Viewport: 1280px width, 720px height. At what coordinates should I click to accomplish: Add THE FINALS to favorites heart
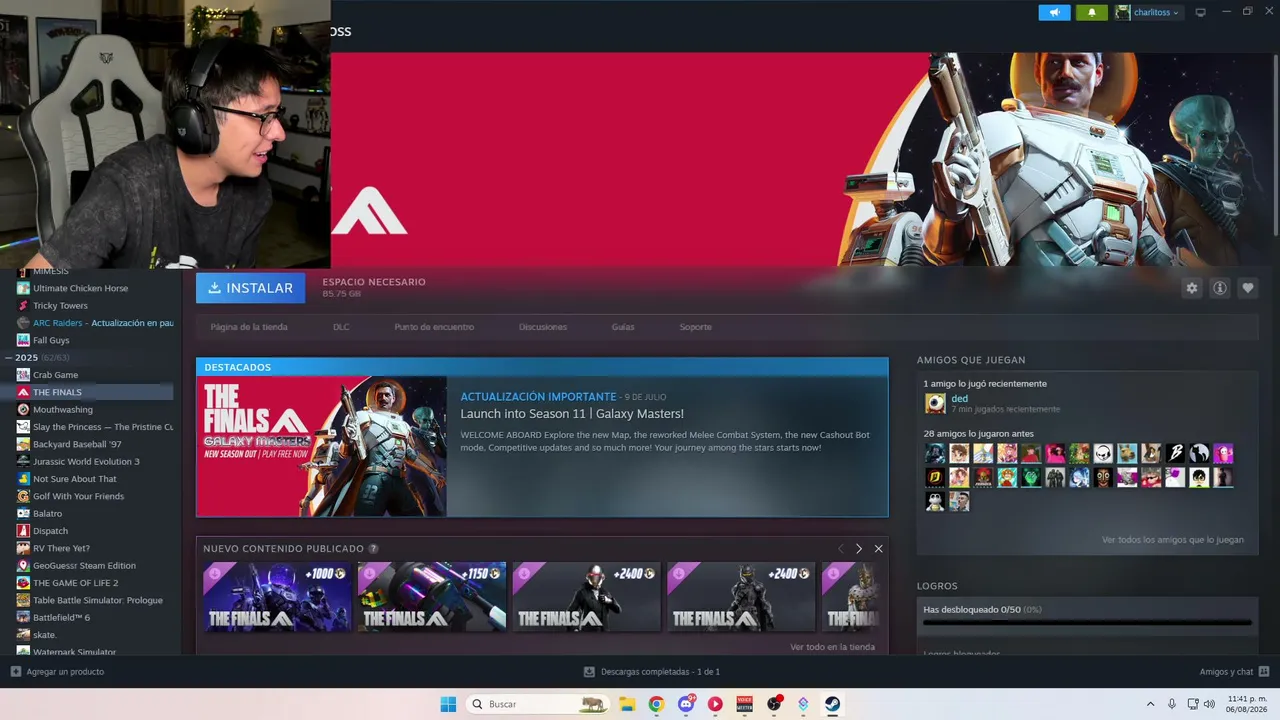1247,288
